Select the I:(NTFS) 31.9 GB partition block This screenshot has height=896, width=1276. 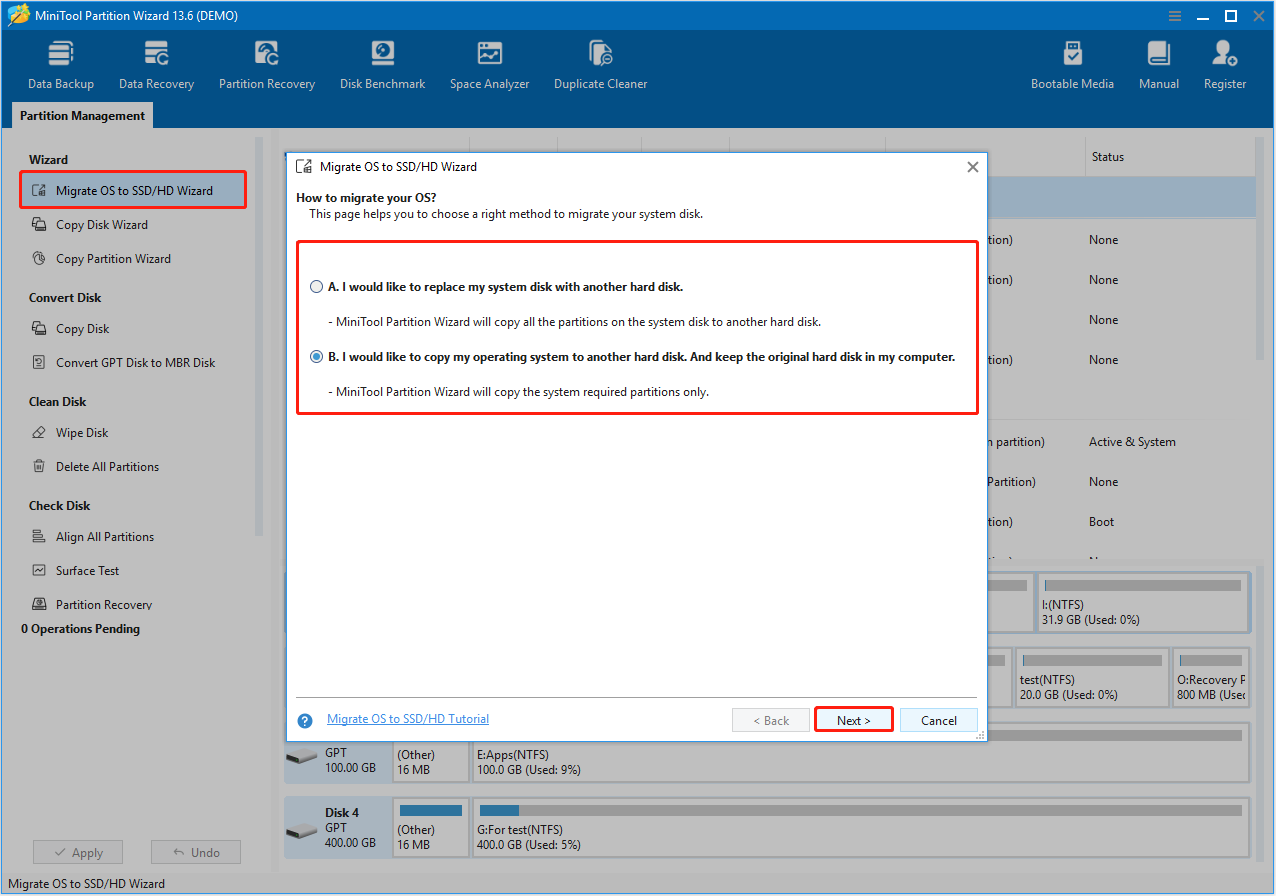pyautogui.click(x=1142, y=602)
